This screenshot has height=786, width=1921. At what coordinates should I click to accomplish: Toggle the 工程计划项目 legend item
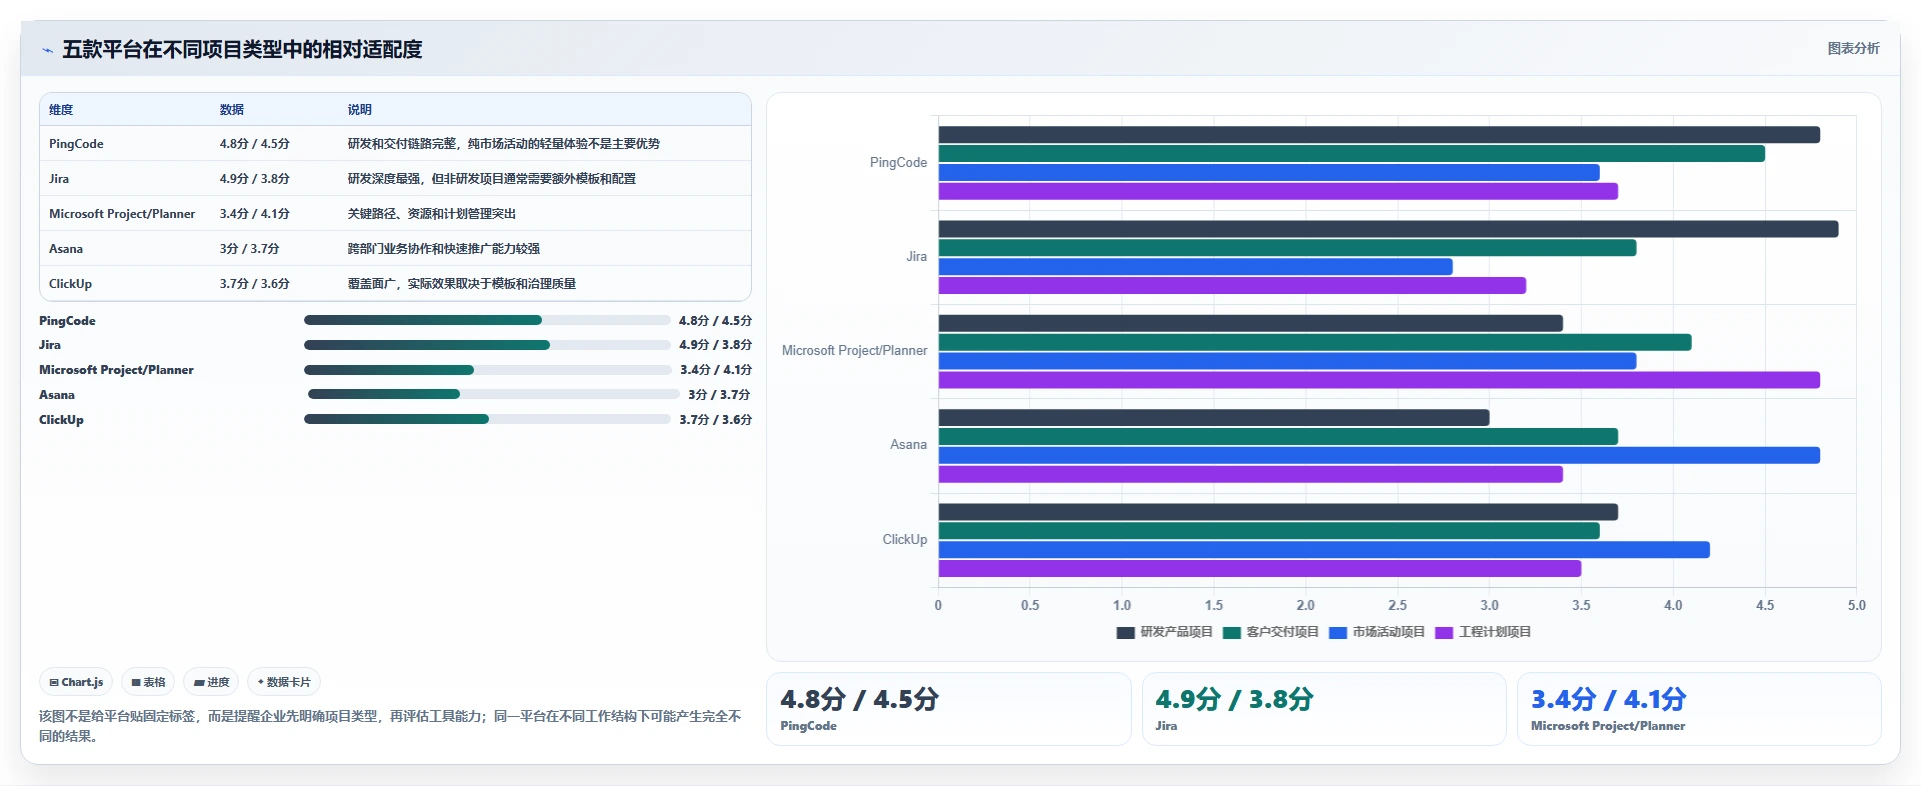click(x=1483, y=632)
